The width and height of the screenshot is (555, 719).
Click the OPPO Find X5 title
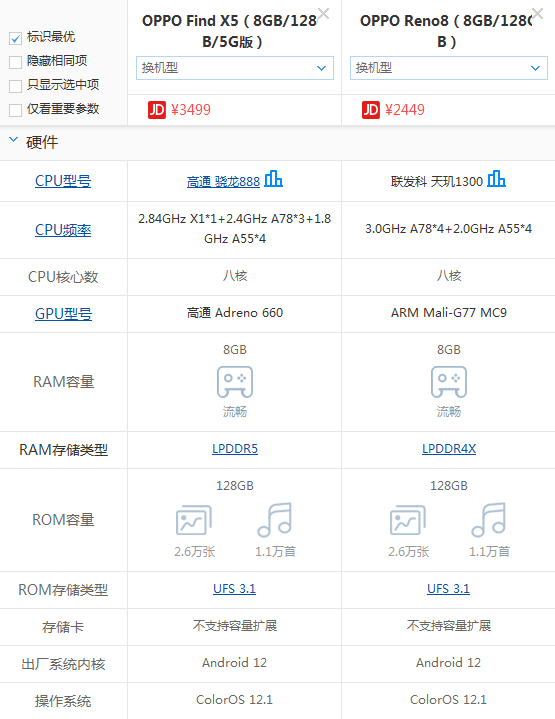click(232, 31)
